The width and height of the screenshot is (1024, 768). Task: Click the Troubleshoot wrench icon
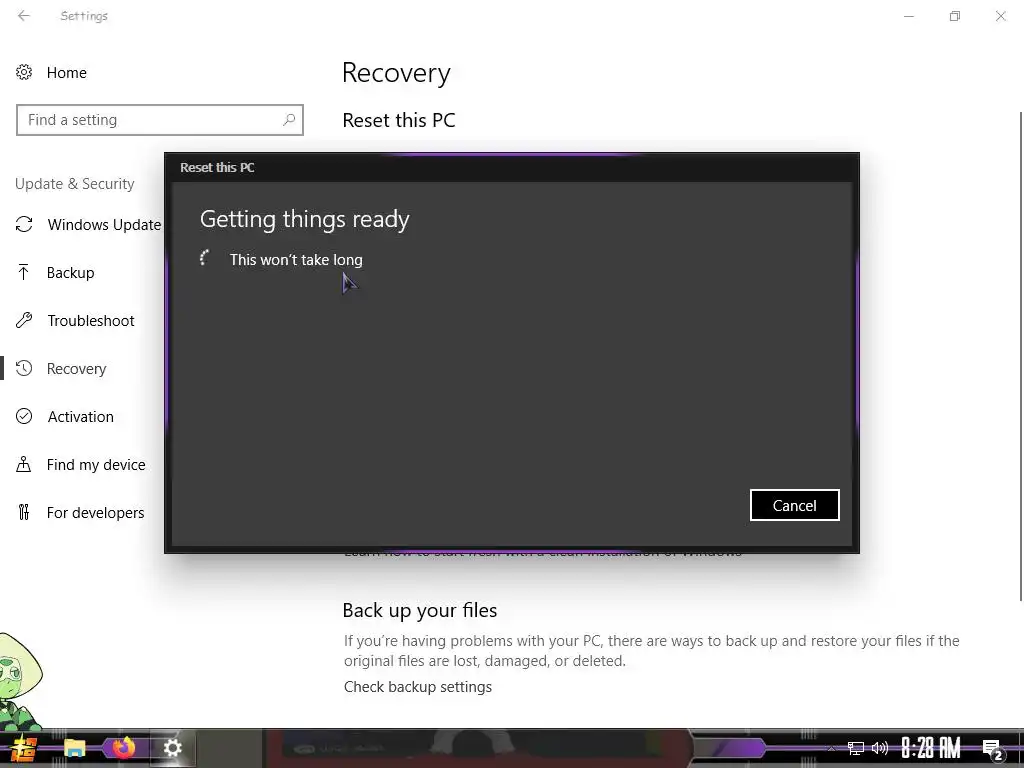click(24, 321)
